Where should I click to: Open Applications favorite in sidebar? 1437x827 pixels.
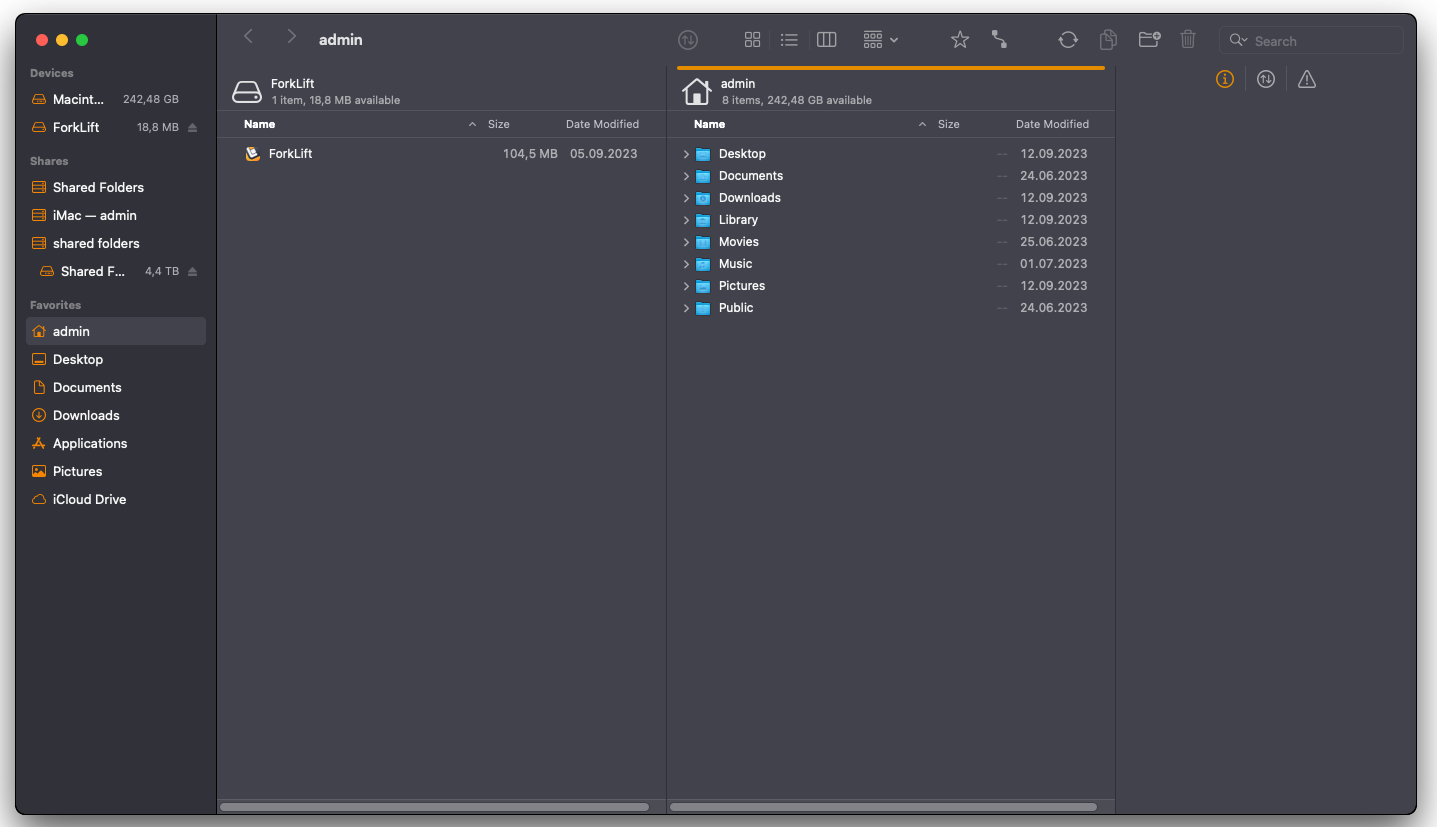click(116, 443)
